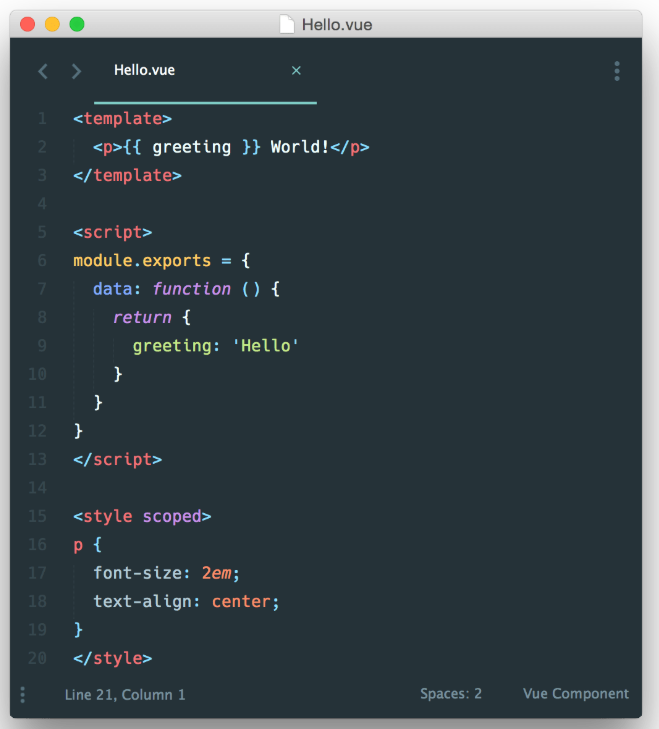The width and height of the screenshot is (659, 729).
Task: Click the World! text on line 2
Action: click(300, 147)
